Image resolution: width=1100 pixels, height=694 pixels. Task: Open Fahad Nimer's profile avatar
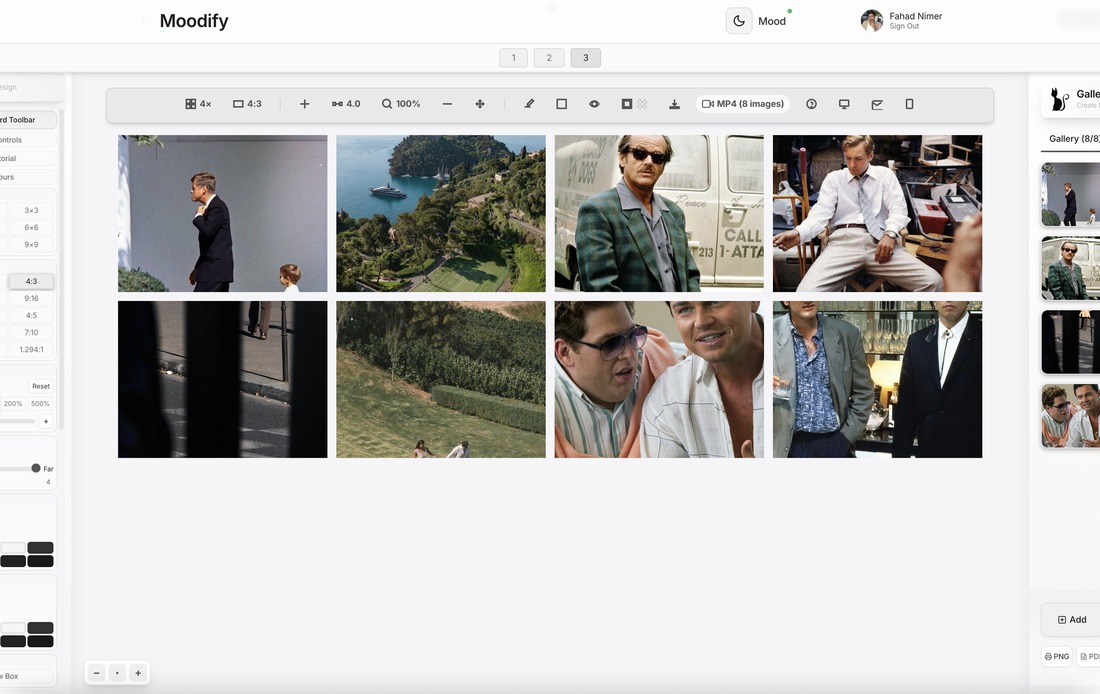click(871, 21)
